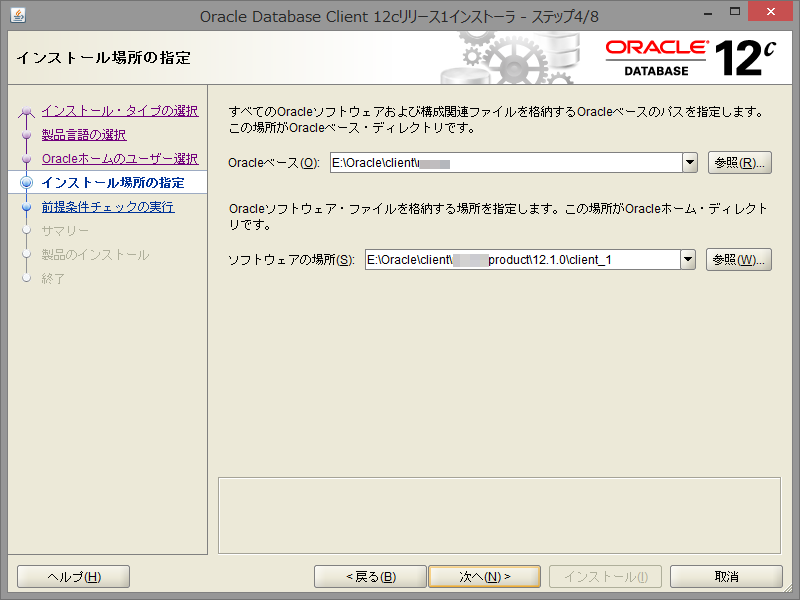Go back with 戻る(B) button
The image size is (800, 600).
pyautogui.click(x=370, y=577)
